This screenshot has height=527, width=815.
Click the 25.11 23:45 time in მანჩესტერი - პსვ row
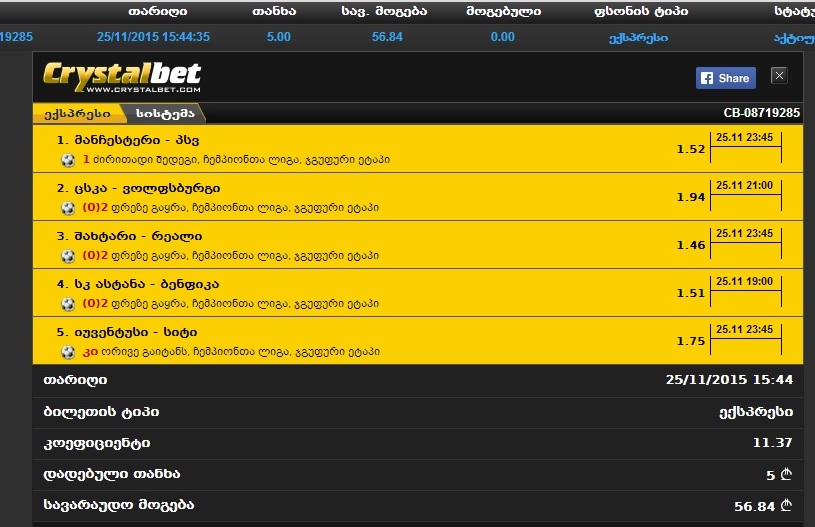click(x=744, y=138)
